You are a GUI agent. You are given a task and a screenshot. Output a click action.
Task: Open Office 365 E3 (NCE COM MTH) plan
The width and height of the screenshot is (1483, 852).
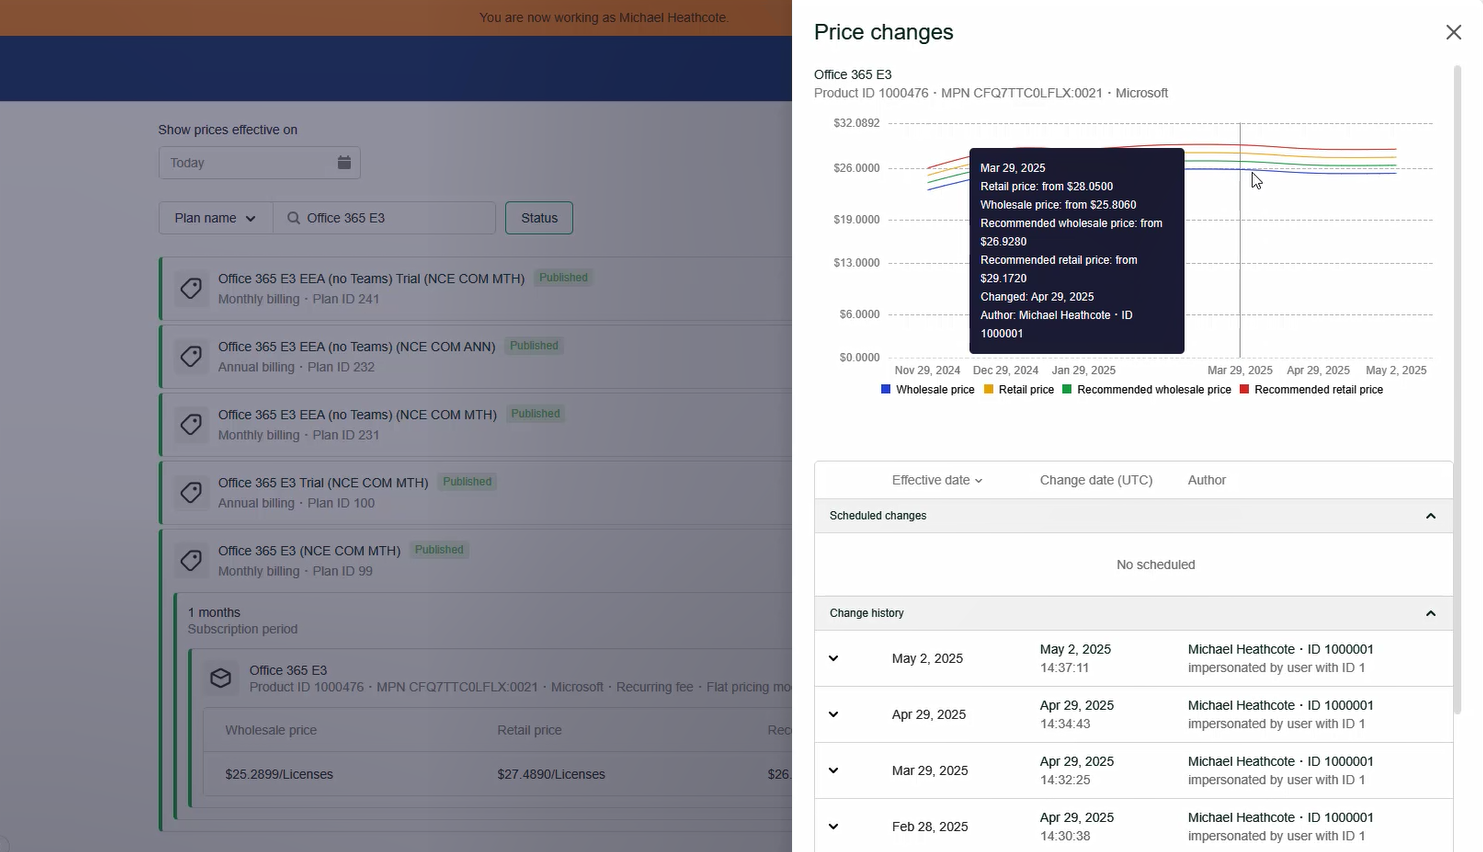(309, 551)
